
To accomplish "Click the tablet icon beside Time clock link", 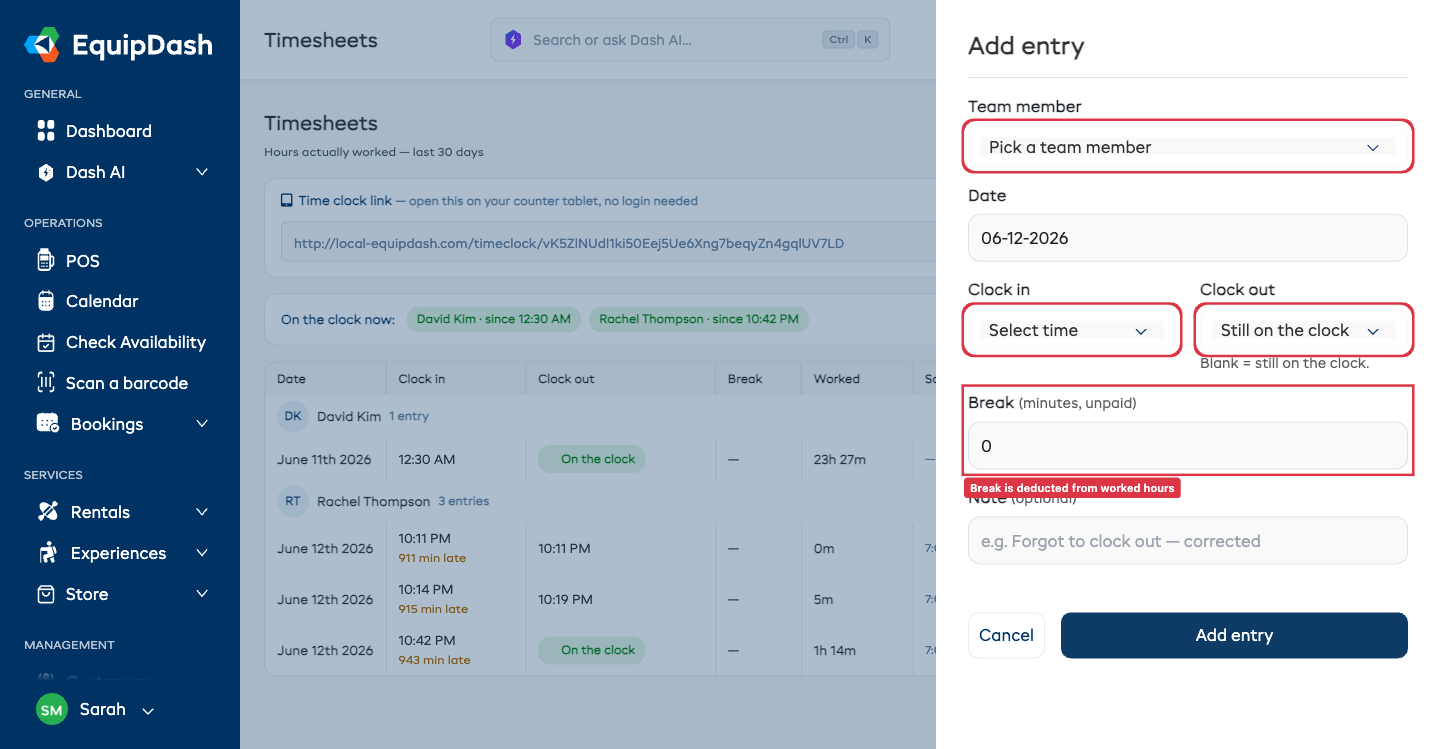I will pos(287,200).
